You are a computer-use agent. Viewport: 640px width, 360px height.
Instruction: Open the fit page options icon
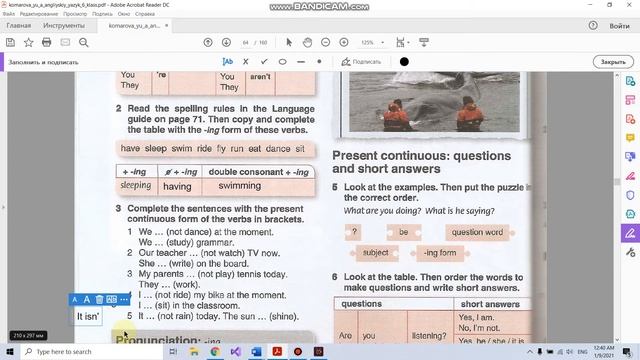402,42
